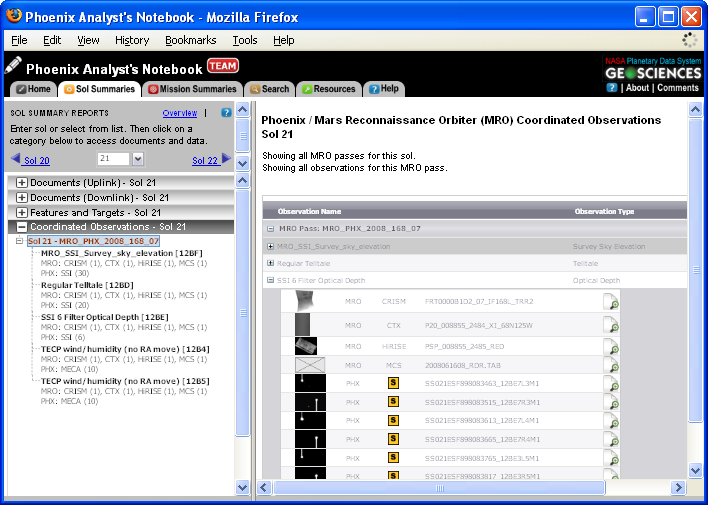The width and height of the screenshot is (708, 505).
Task: Open the help icon in Sol Summary Reports
Action: click(226, 113)
